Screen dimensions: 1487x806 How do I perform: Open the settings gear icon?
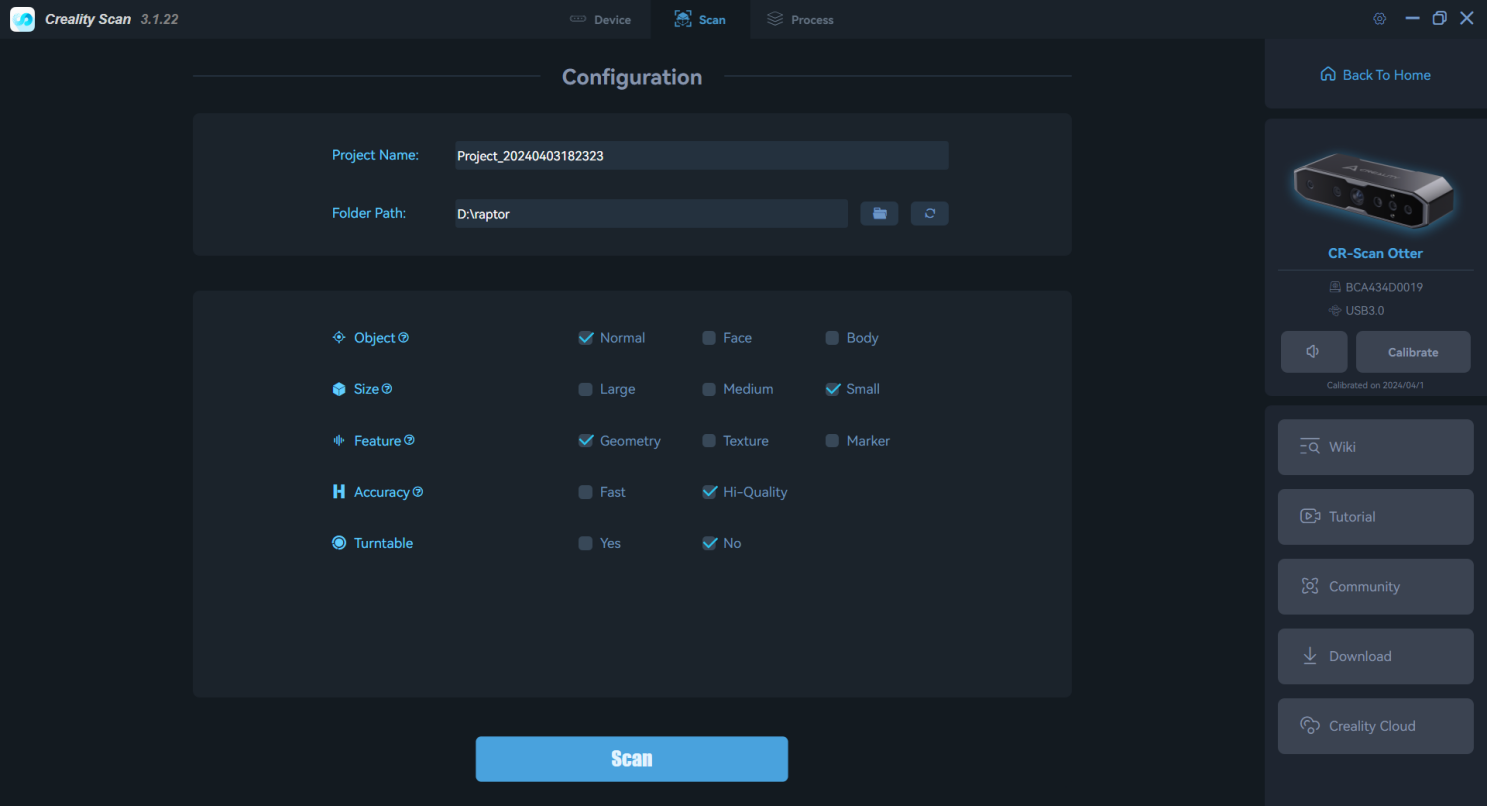1380,19
